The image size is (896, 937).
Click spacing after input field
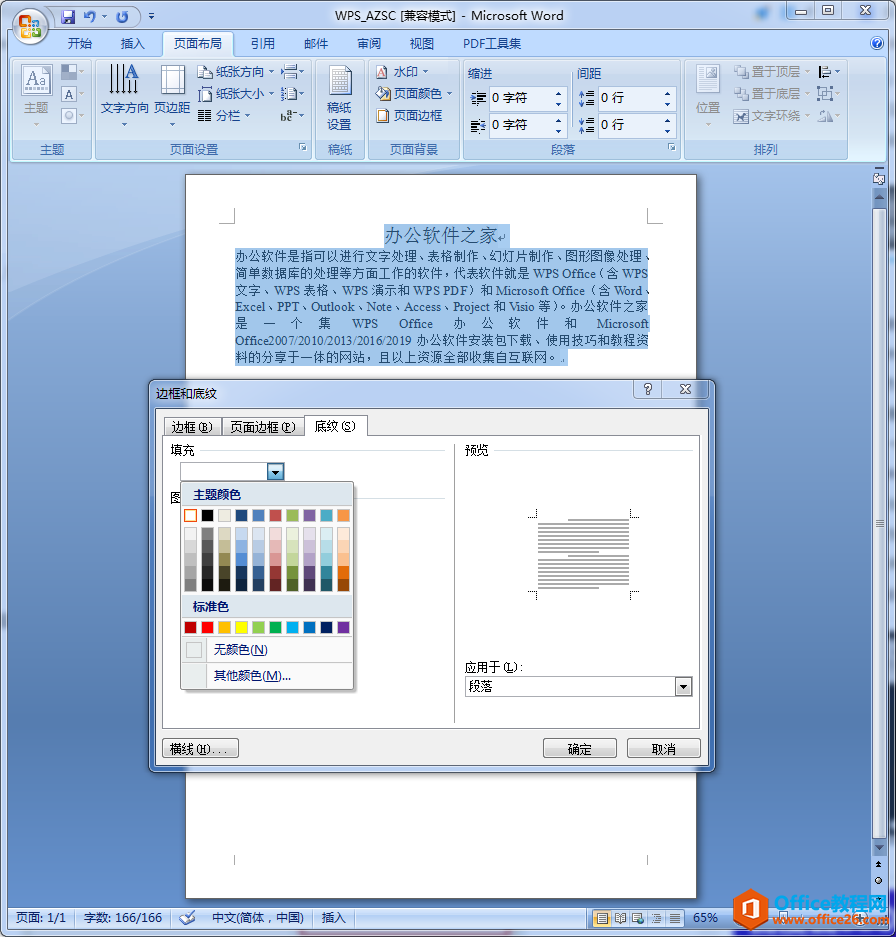(629, 125)
